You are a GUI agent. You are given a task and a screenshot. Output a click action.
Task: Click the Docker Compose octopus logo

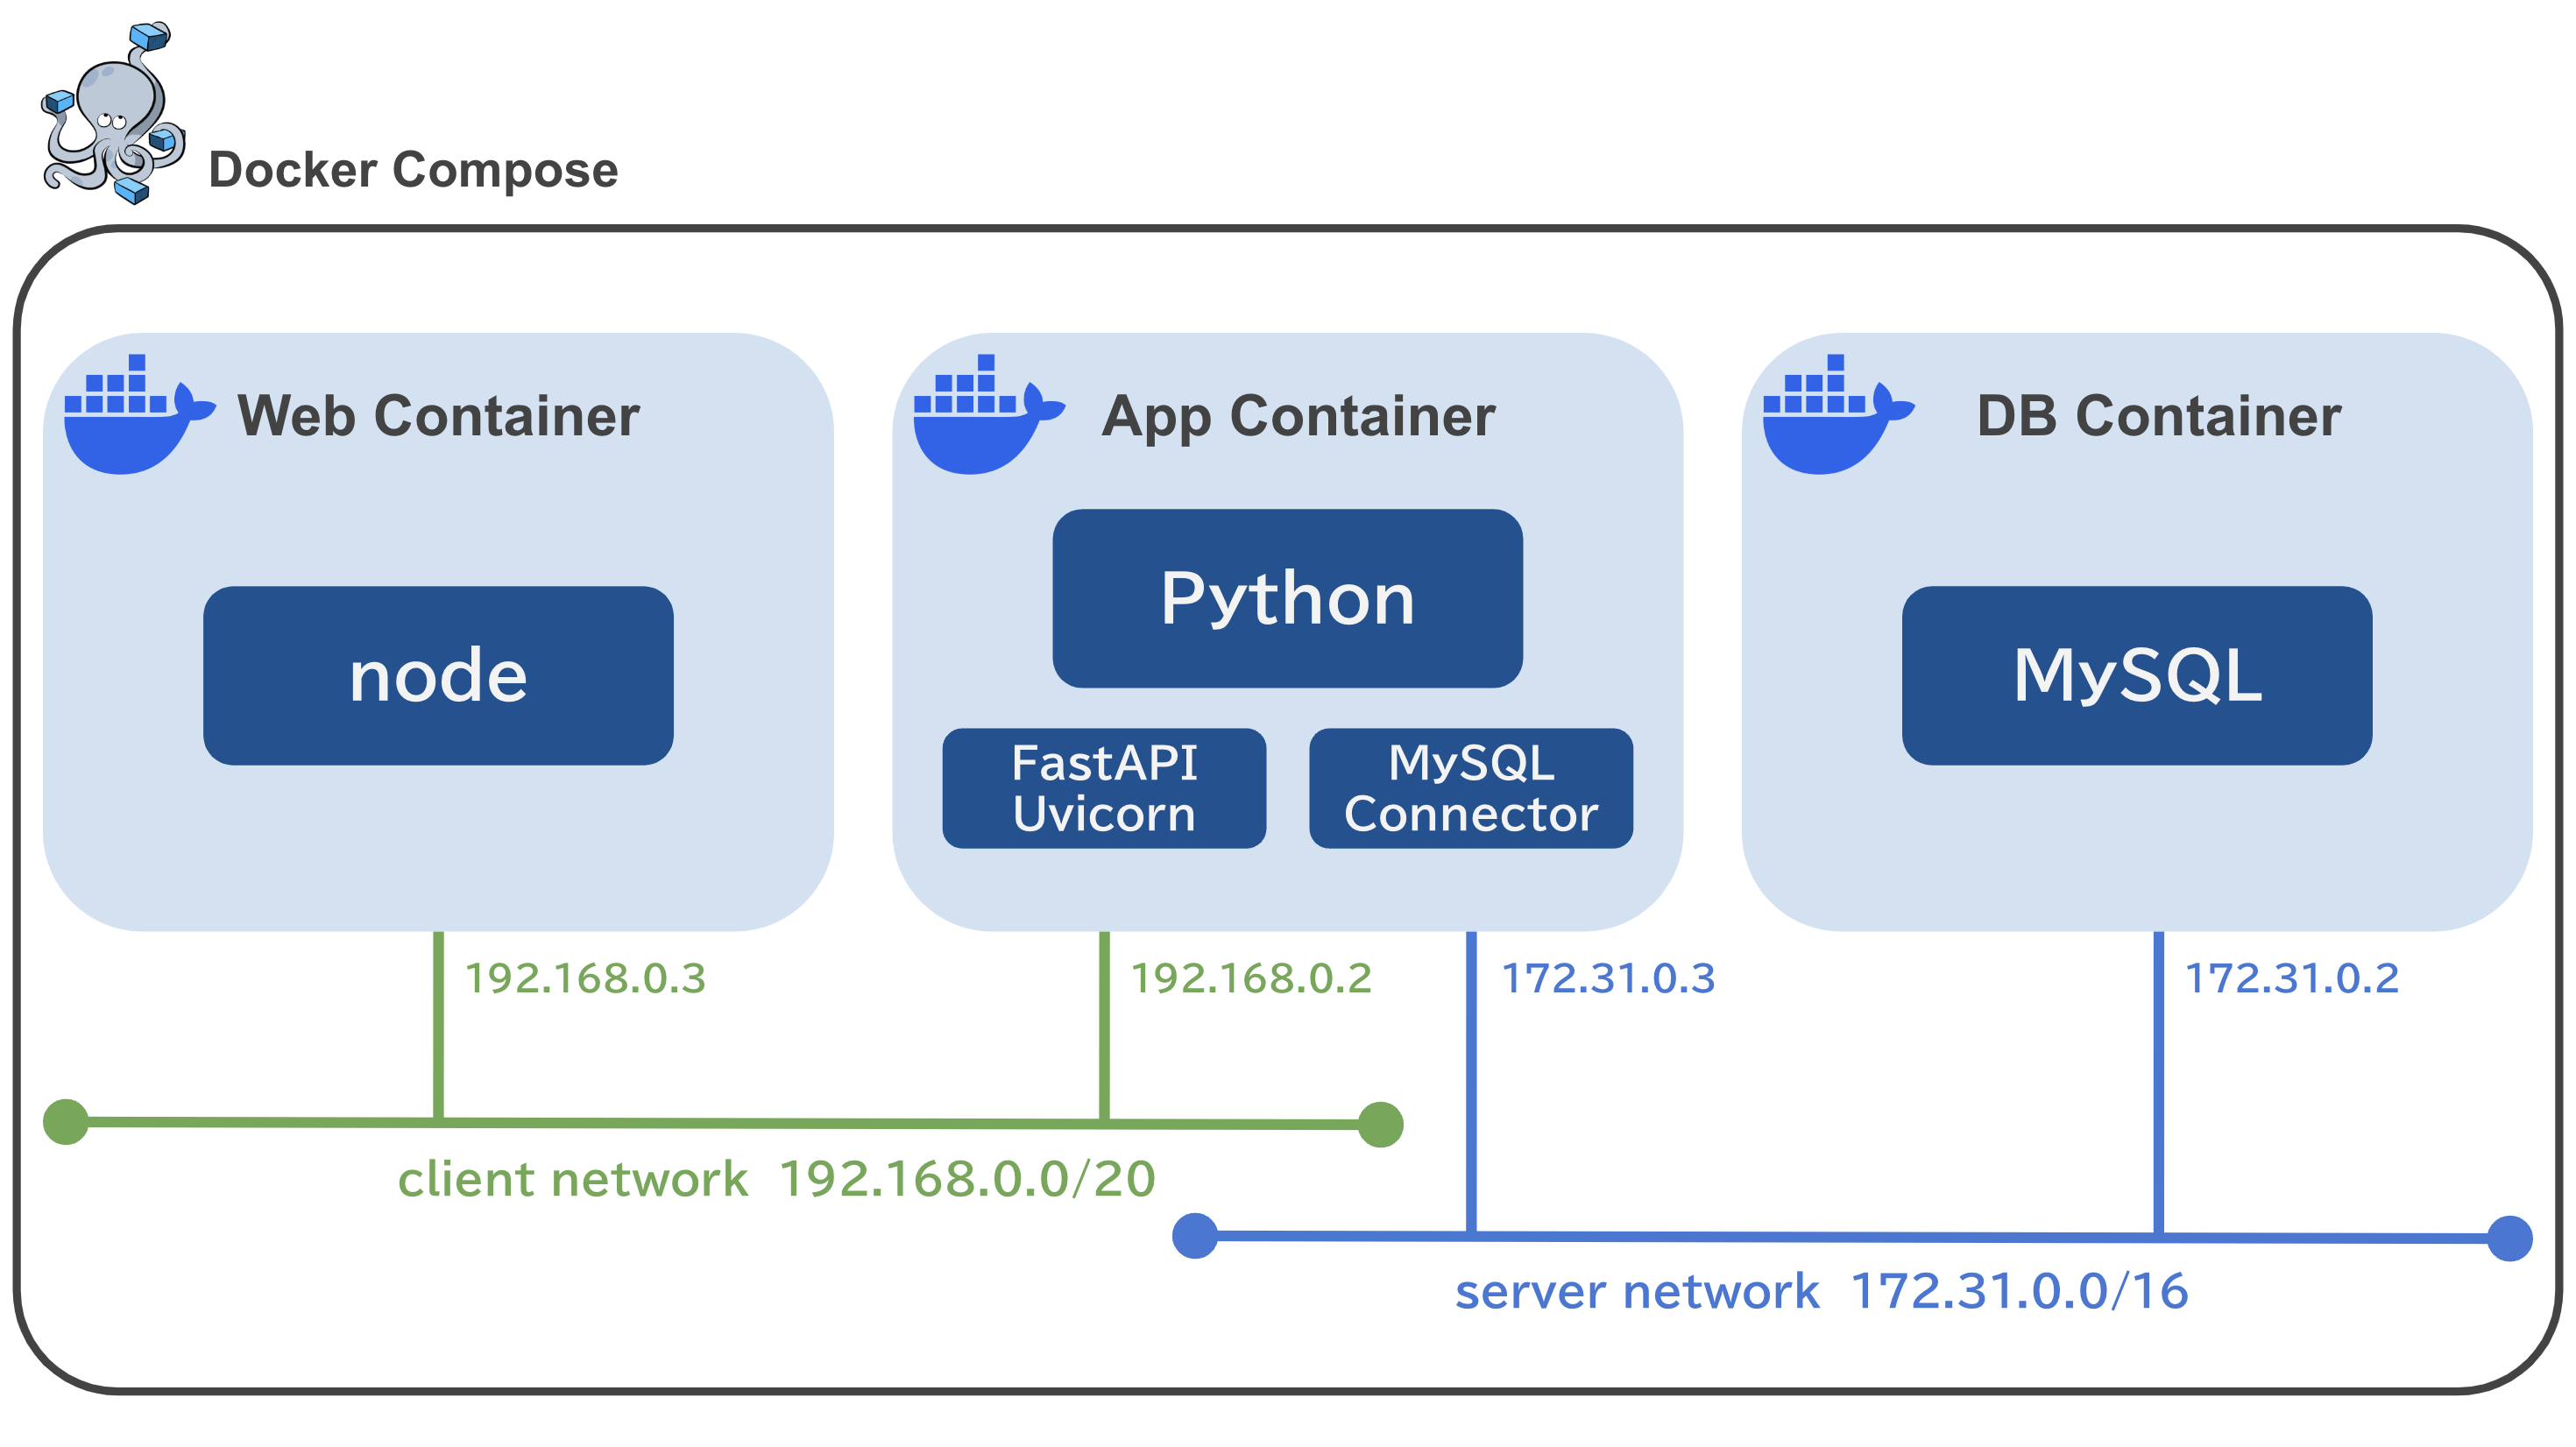(x=113, y=112)
